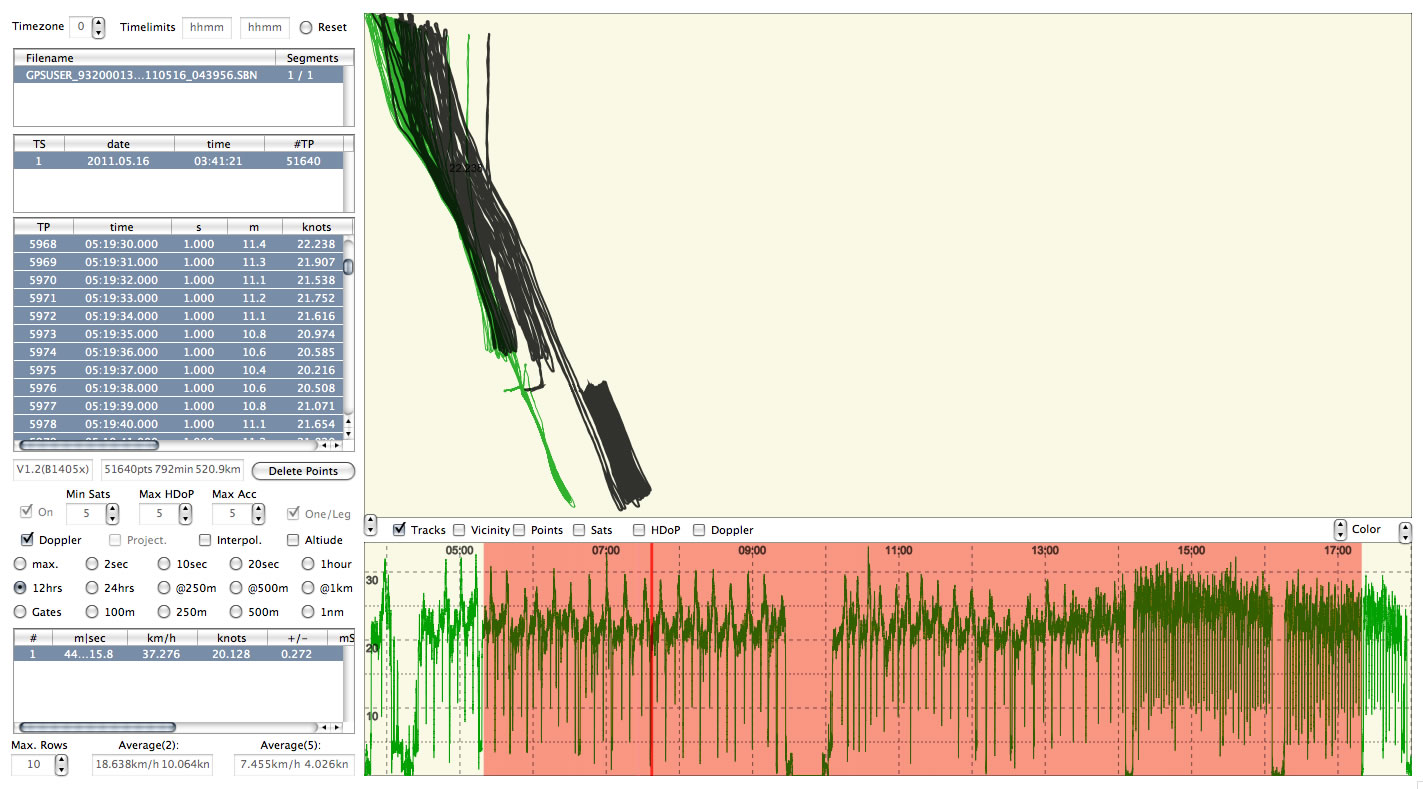Select the 10sec radio button
The image size is (1423, 789).
point(165,564)
